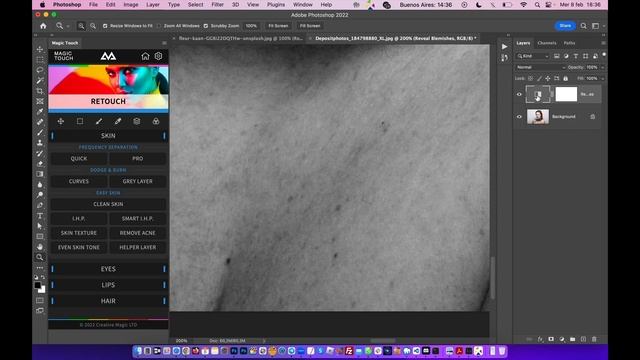Go to Photoshop home screen
The image size is (640, 360).
43,26
